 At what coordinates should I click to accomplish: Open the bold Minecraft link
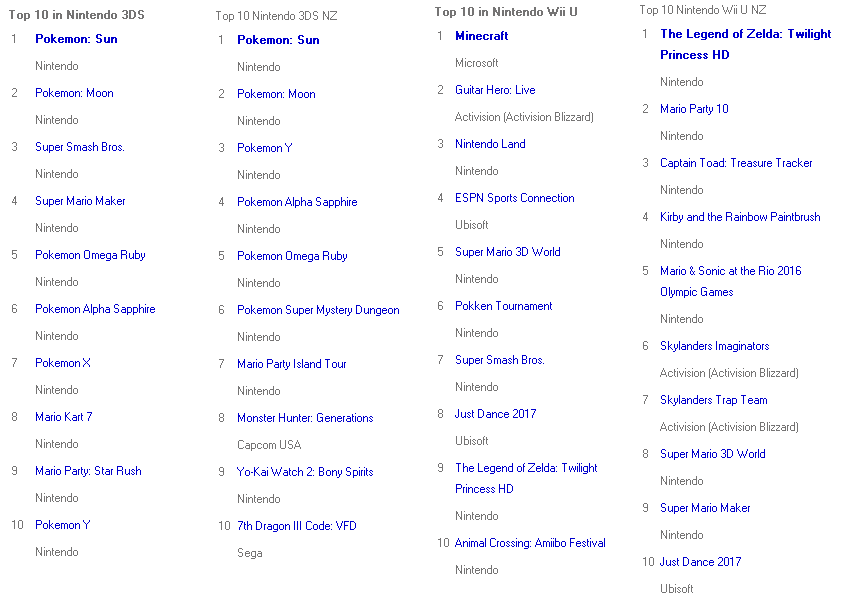481,36
